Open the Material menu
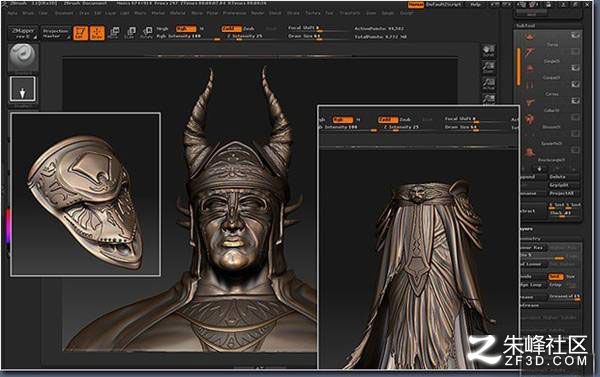600x377 pixels. pyautogui.click(x=177, y=13)
